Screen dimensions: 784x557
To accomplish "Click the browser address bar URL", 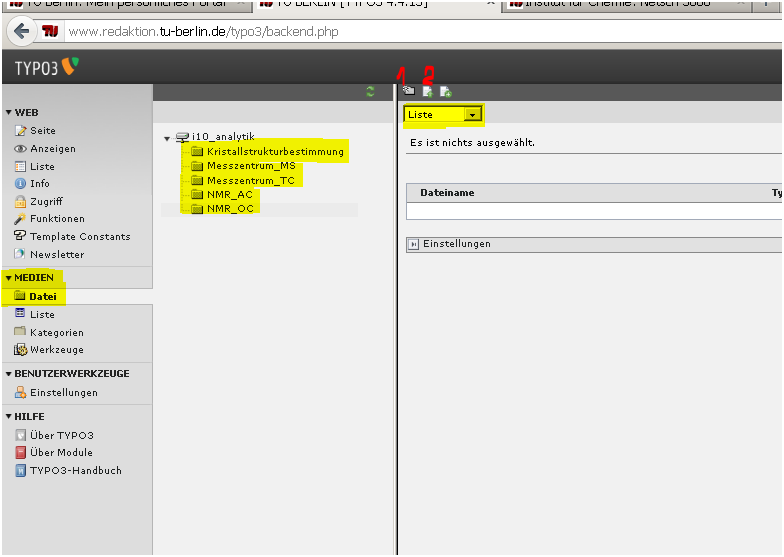I will point(203,32).
